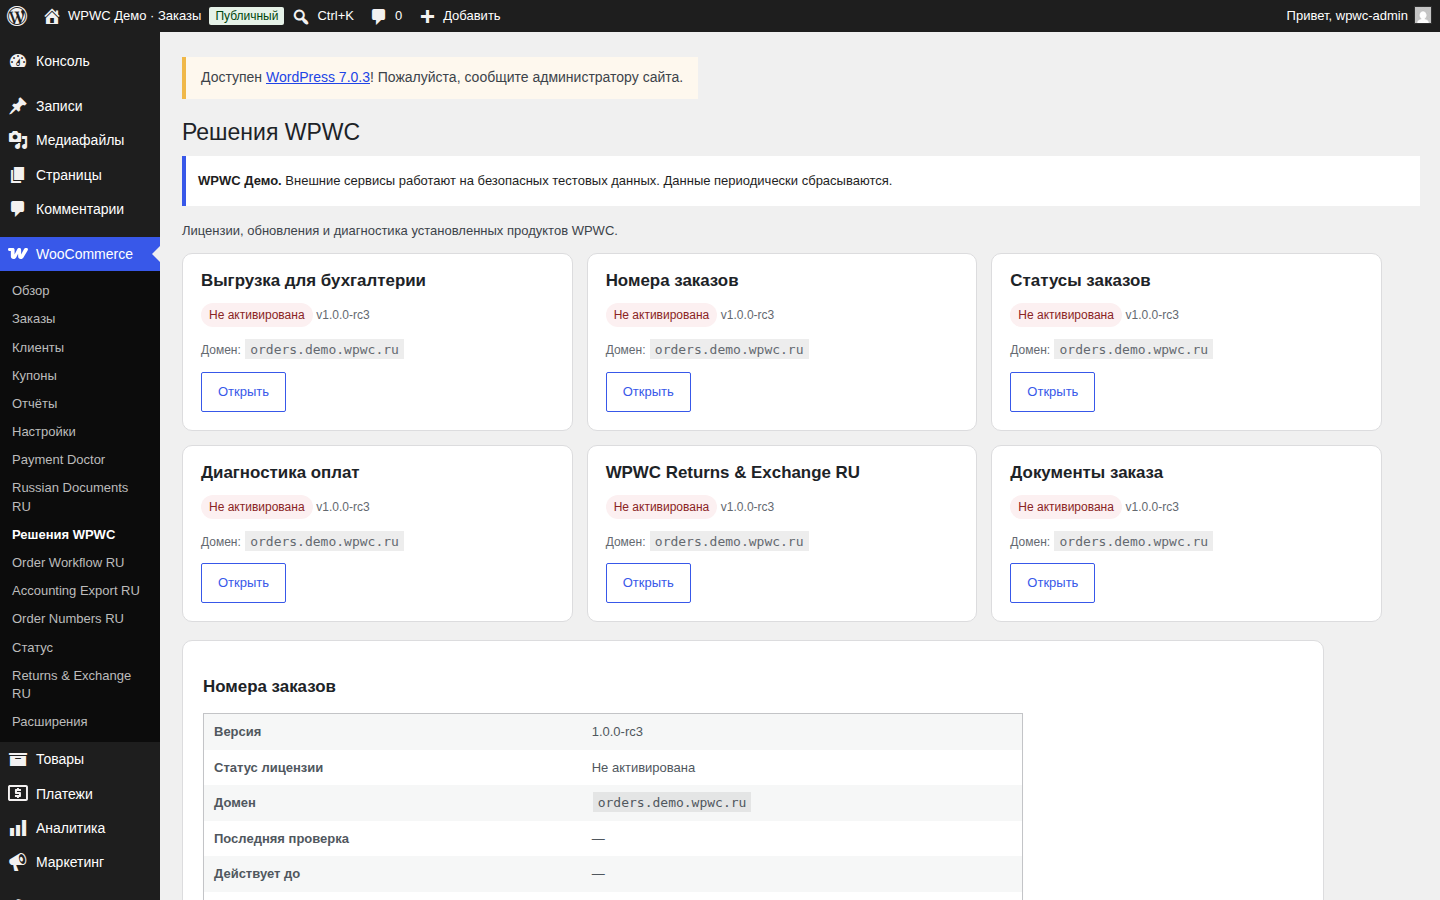This screenshot has height=900, width=1440.
Task: Click the Публичный site visibility badge
Action: pyautogui.click(x=246, y=16)
